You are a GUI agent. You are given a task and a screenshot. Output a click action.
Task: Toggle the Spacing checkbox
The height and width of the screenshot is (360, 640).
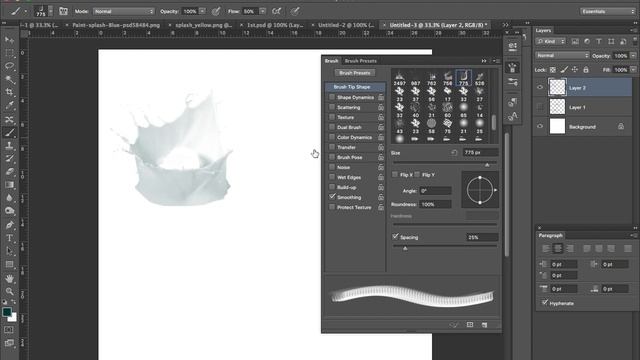tap(395, 236)
